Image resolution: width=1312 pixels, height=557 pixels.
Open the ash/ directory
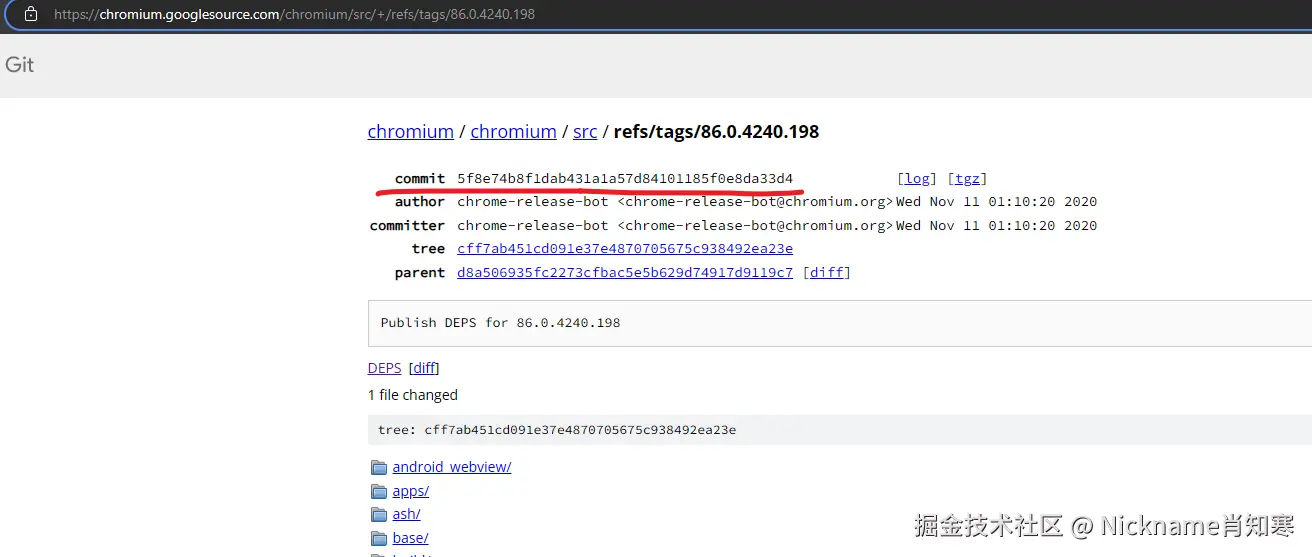click(407, 514)
